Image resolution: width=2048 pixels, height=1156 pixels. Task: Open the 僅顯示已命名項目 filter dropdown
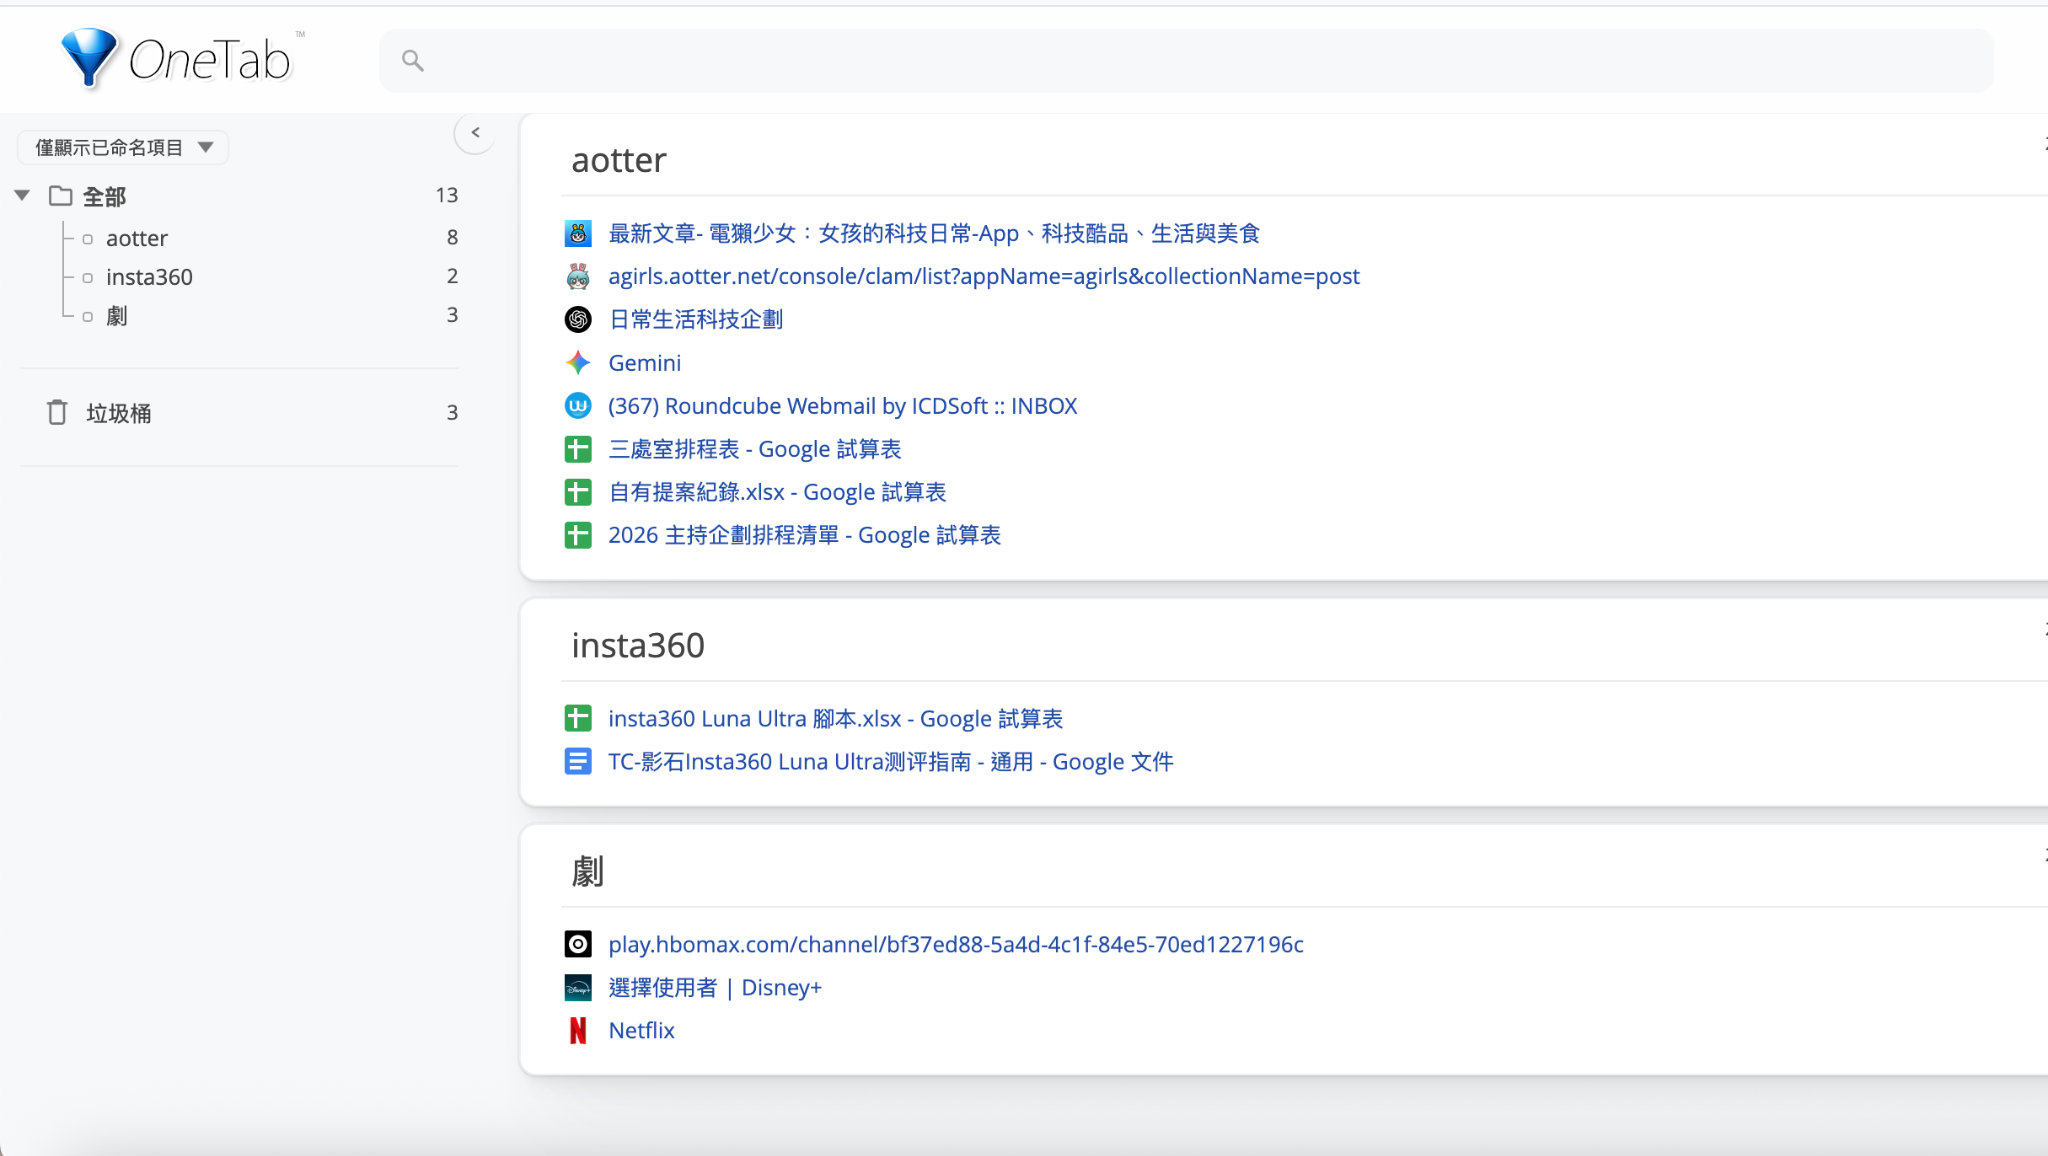[x=123, y=147]
